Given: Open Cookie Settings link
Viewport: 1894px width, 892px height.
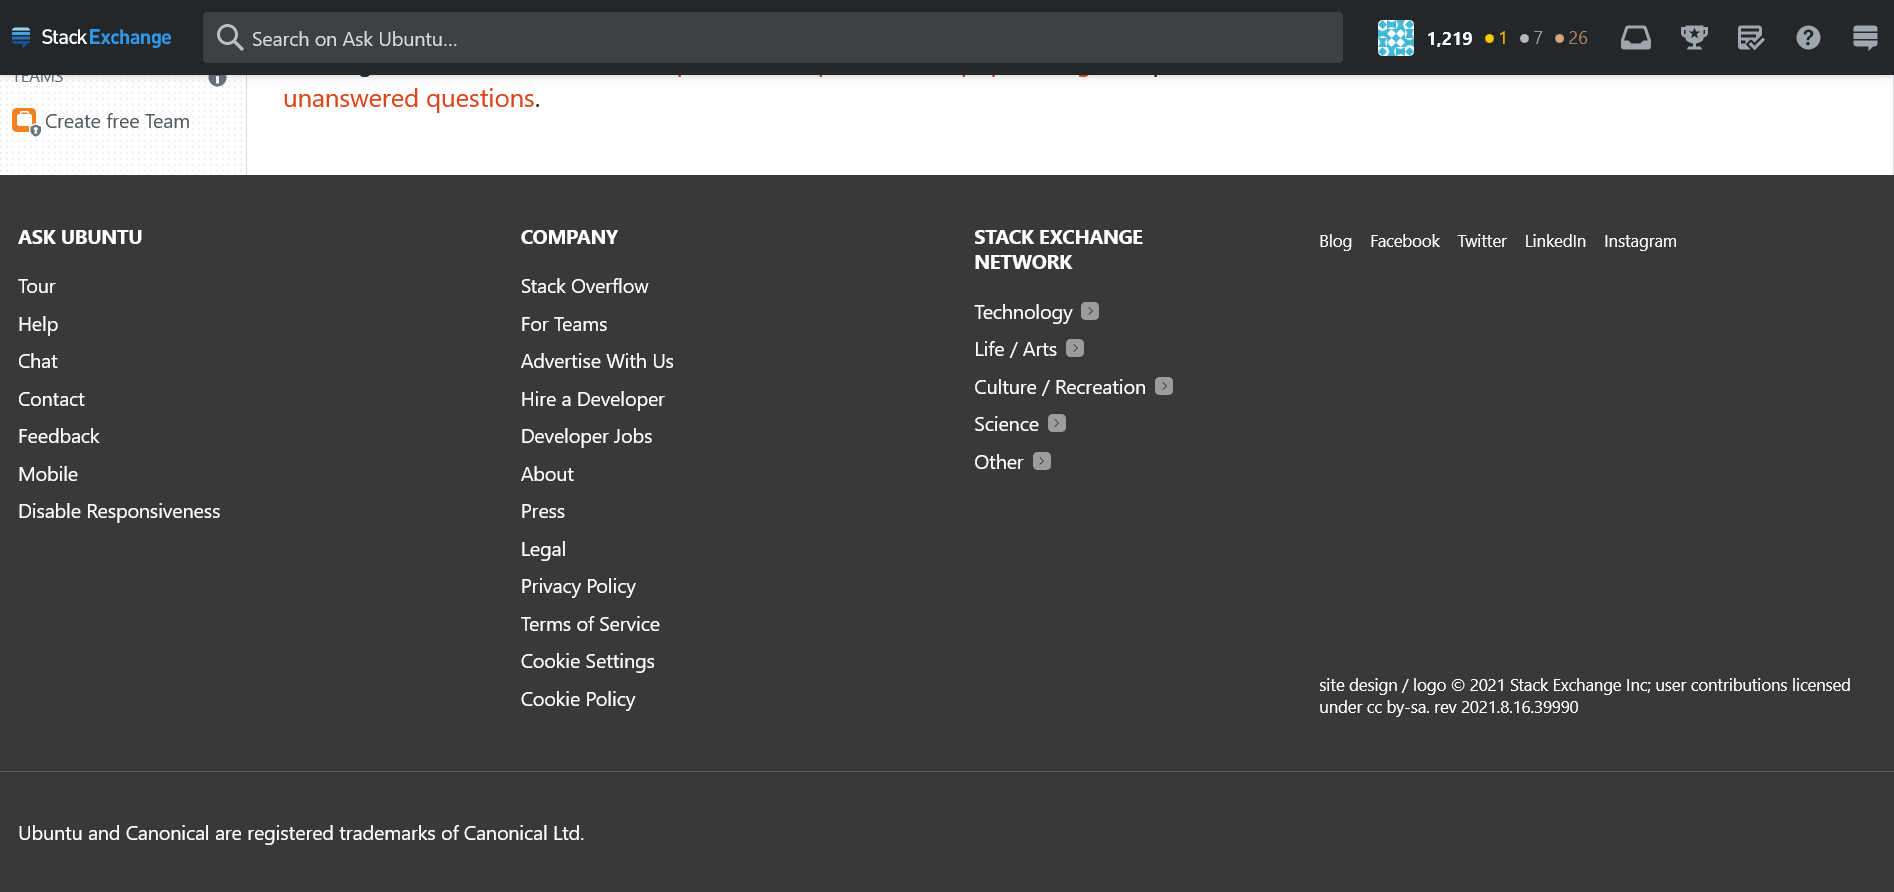Looking at the screenshot, I should click(x=587, y=661).
